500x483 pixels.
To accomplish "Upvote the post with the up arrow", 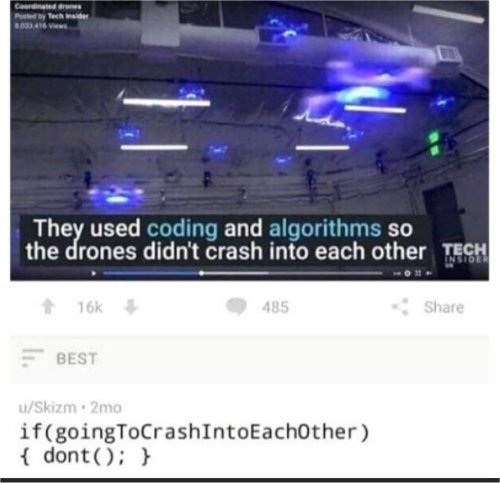I will click(x=48, y=307).
